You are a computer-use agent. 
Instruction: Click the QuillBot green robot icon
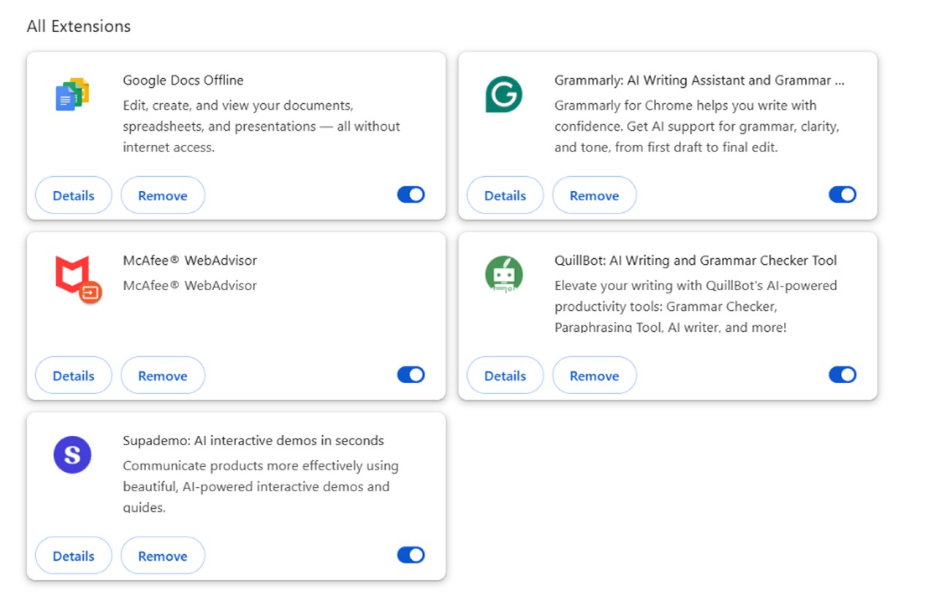(504, 274)
